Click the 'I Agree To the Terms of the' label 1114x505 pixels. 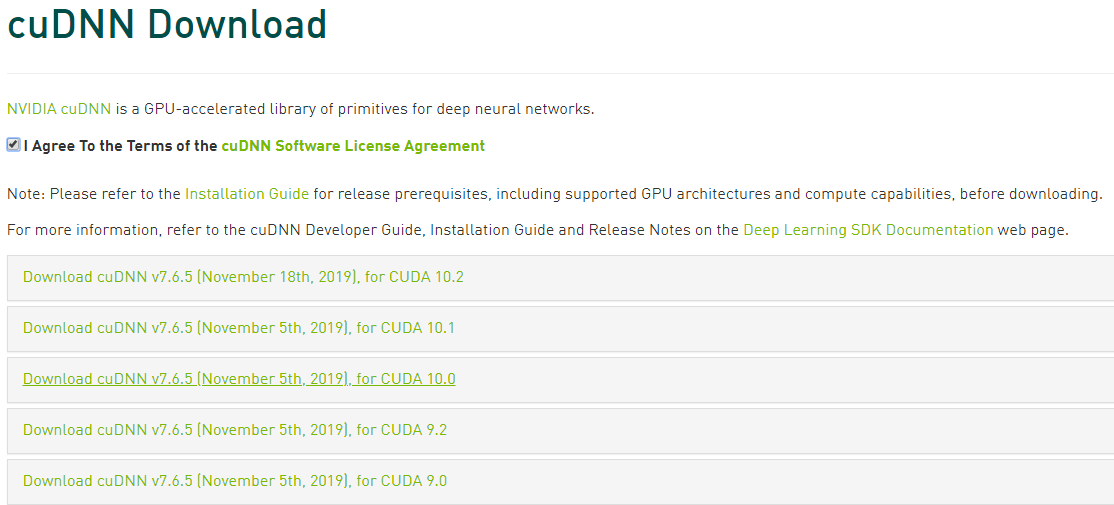(x=121, y=146)
